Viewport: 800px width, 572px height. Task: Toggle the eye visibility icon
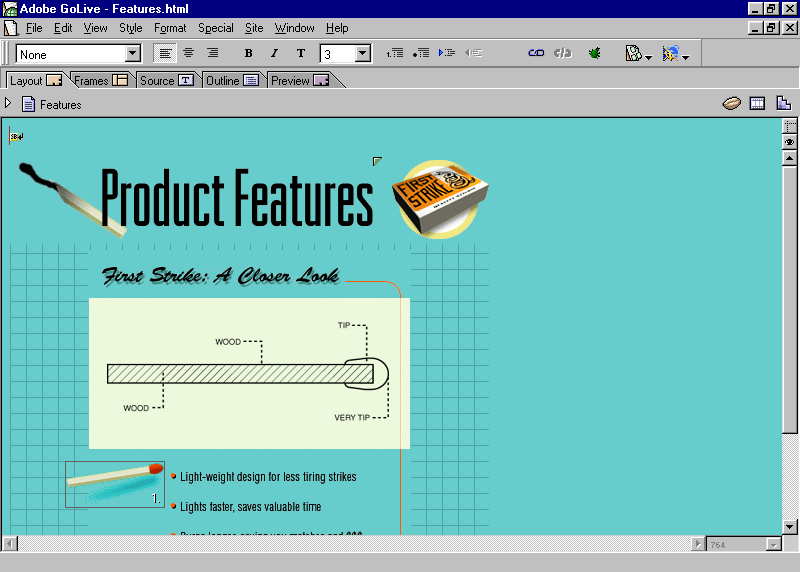pyautogui.click(x=790, y=142)
